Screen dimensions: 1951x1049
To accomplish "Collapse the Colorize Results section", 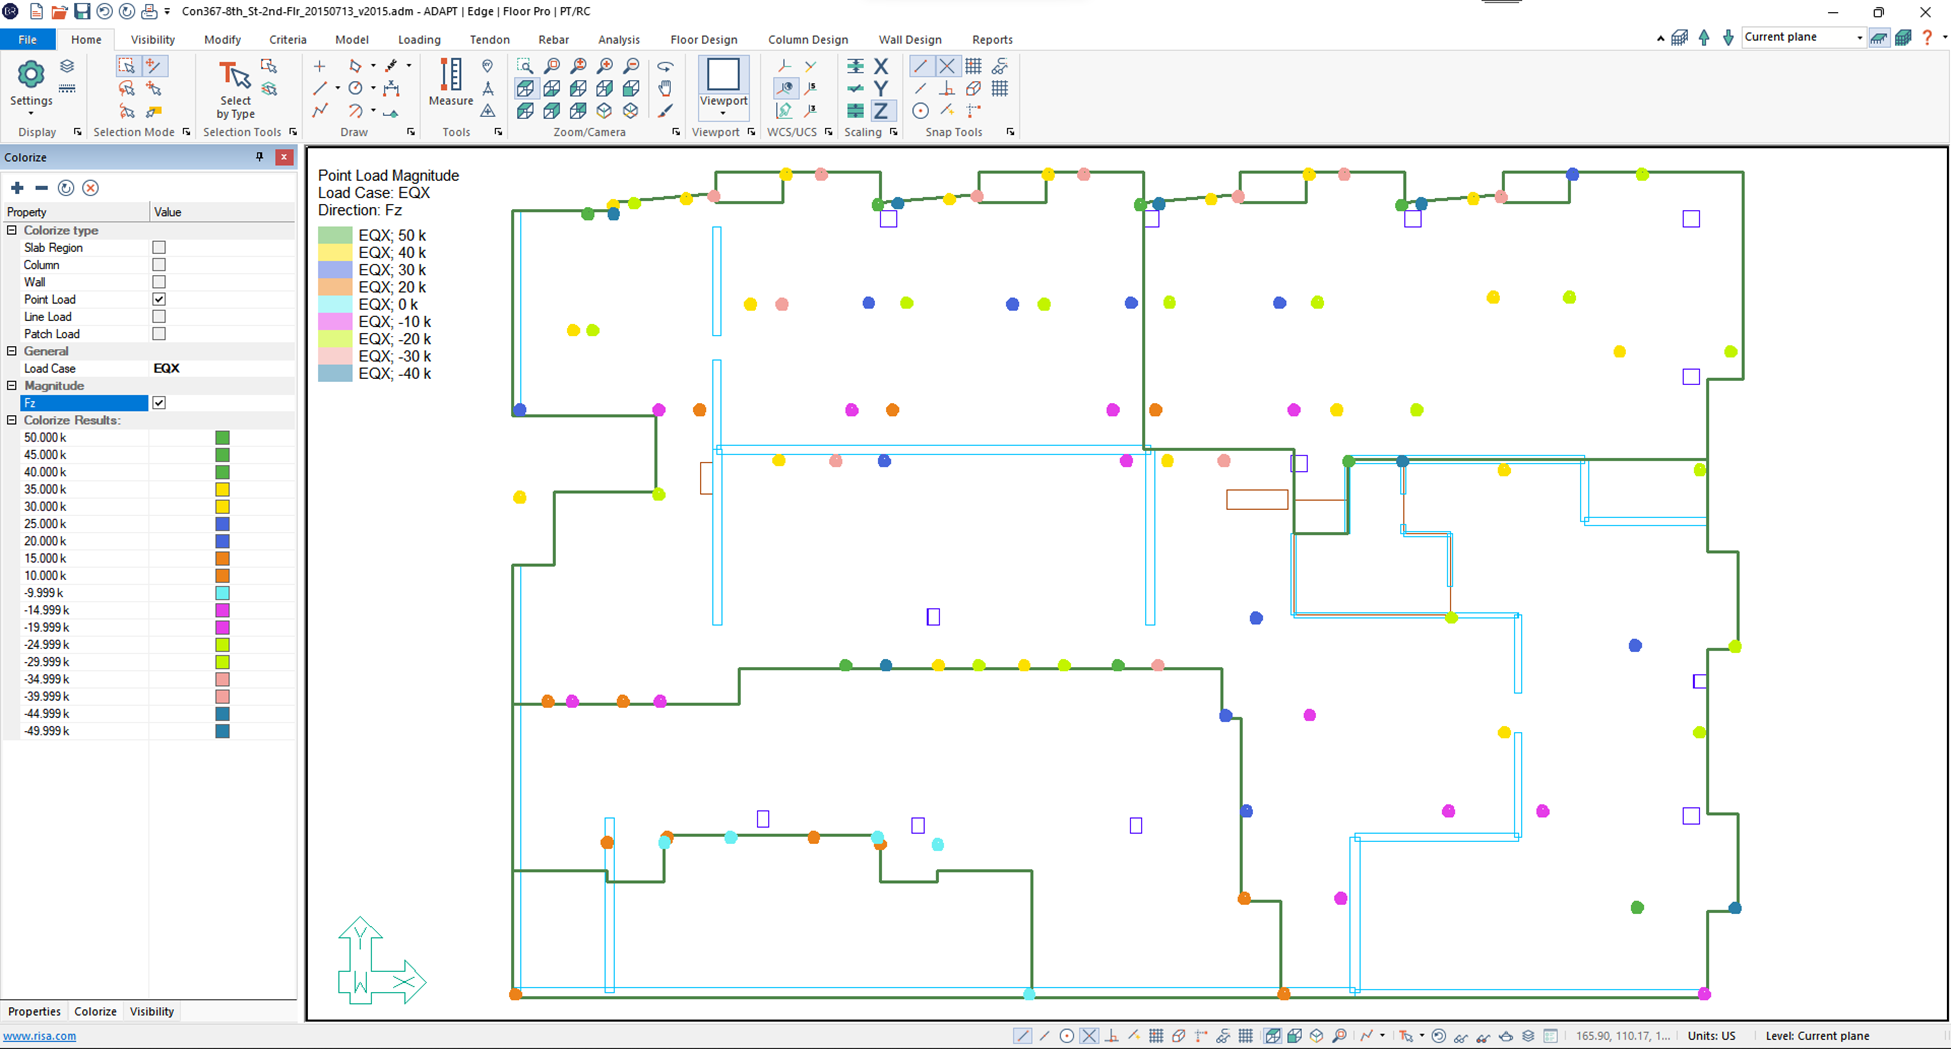I will [x=12, y=420].
